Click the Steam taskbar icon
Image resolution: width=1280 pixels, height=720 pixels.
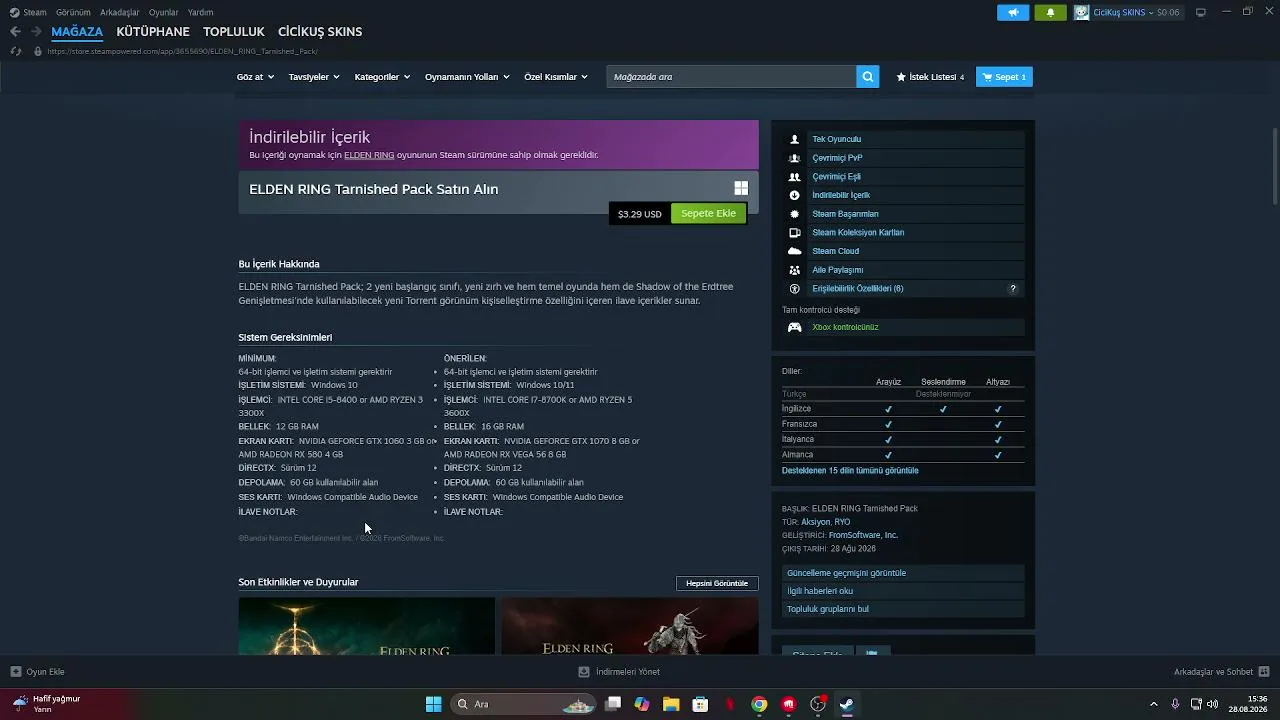pos(847,704)
